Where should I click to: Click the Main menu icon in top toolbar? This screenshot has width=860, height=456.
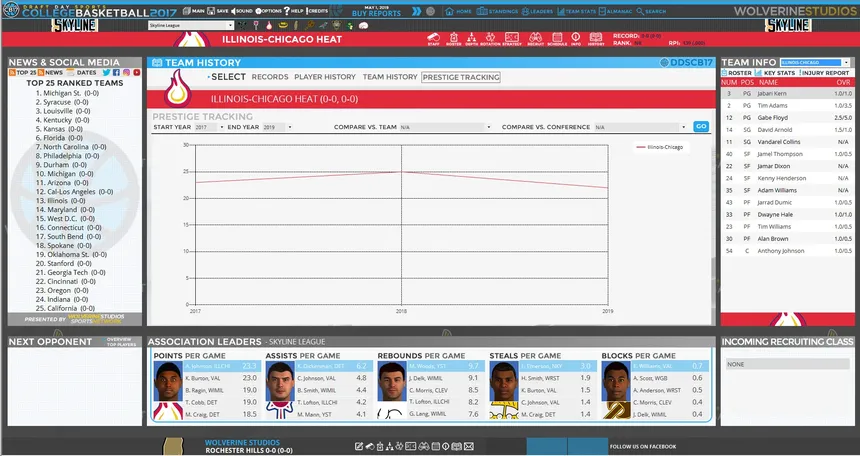pyautogui.click(x=194, y=11)
